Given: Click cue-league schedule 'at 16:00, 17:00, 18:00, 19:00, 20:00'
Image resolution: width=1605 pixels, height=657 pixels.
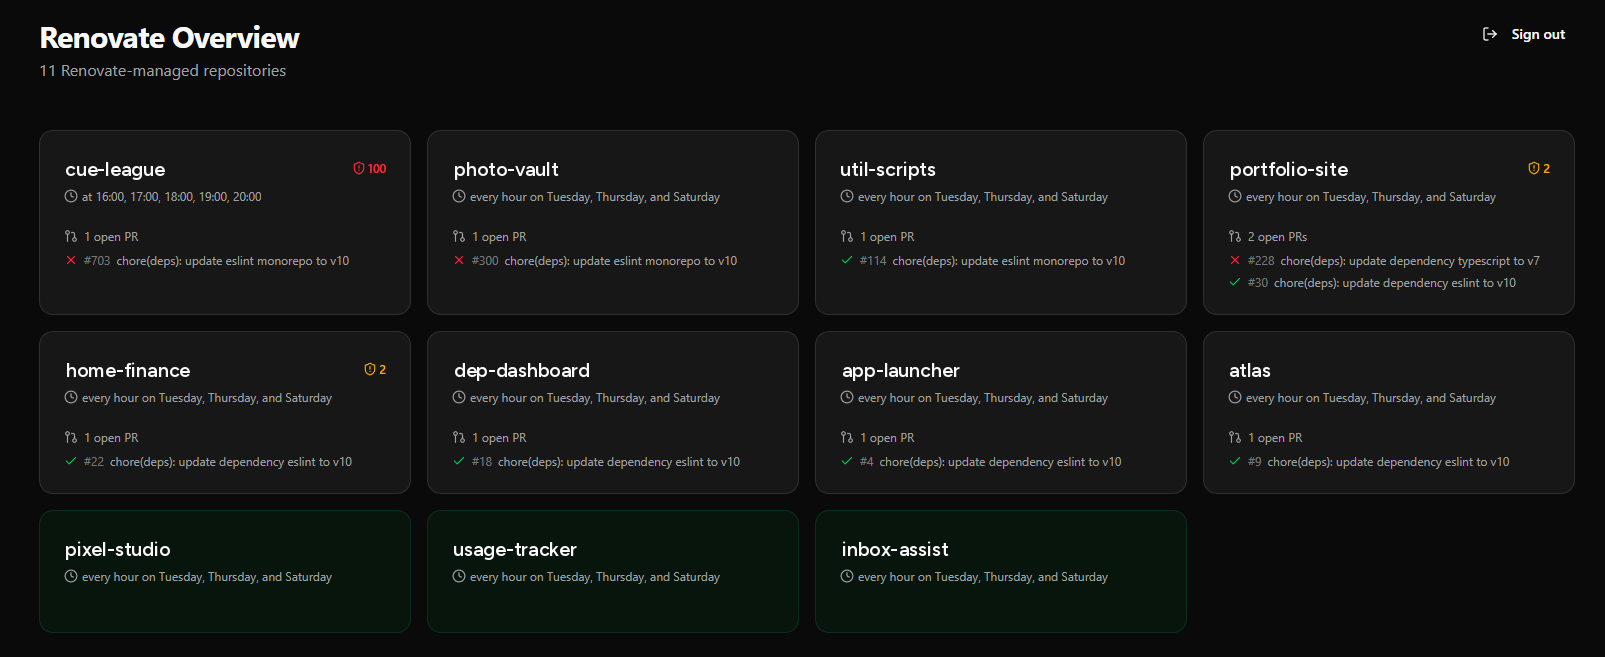Looking at the screenshot, I should pos(172,197).
